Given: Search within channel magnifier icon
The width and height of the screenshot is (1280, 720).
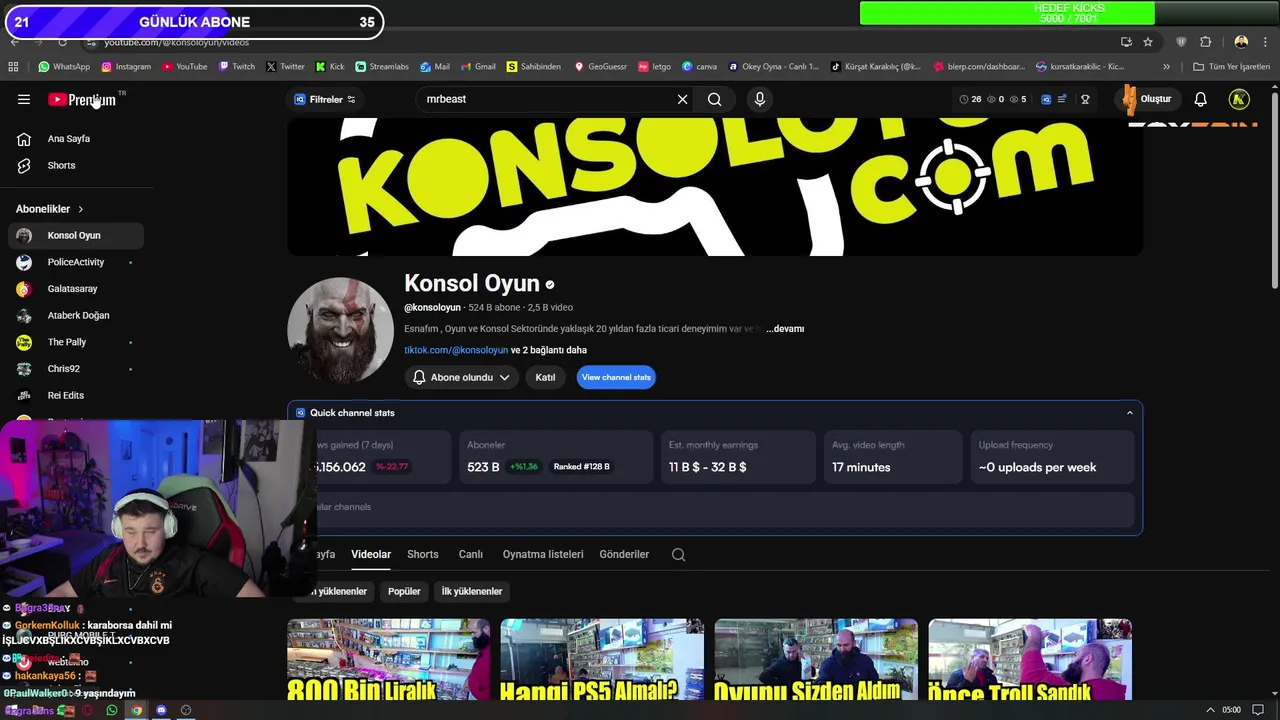Looking at the screenshot, I should (x=679, y=554).
